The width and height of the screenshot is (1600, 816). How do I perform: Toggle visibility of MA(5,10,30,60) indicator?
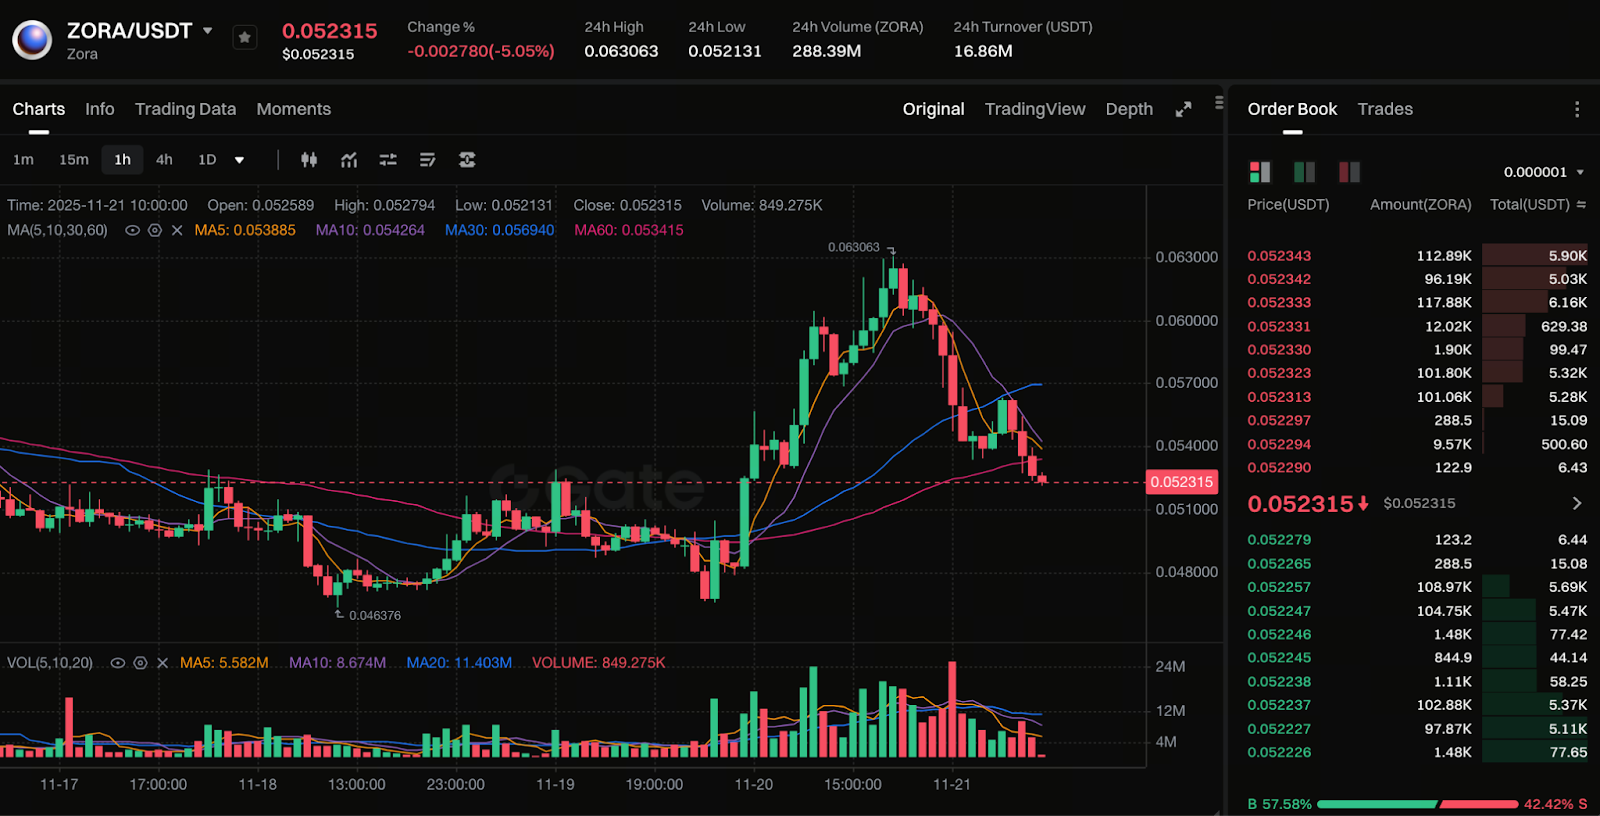[x=131, y=230]
